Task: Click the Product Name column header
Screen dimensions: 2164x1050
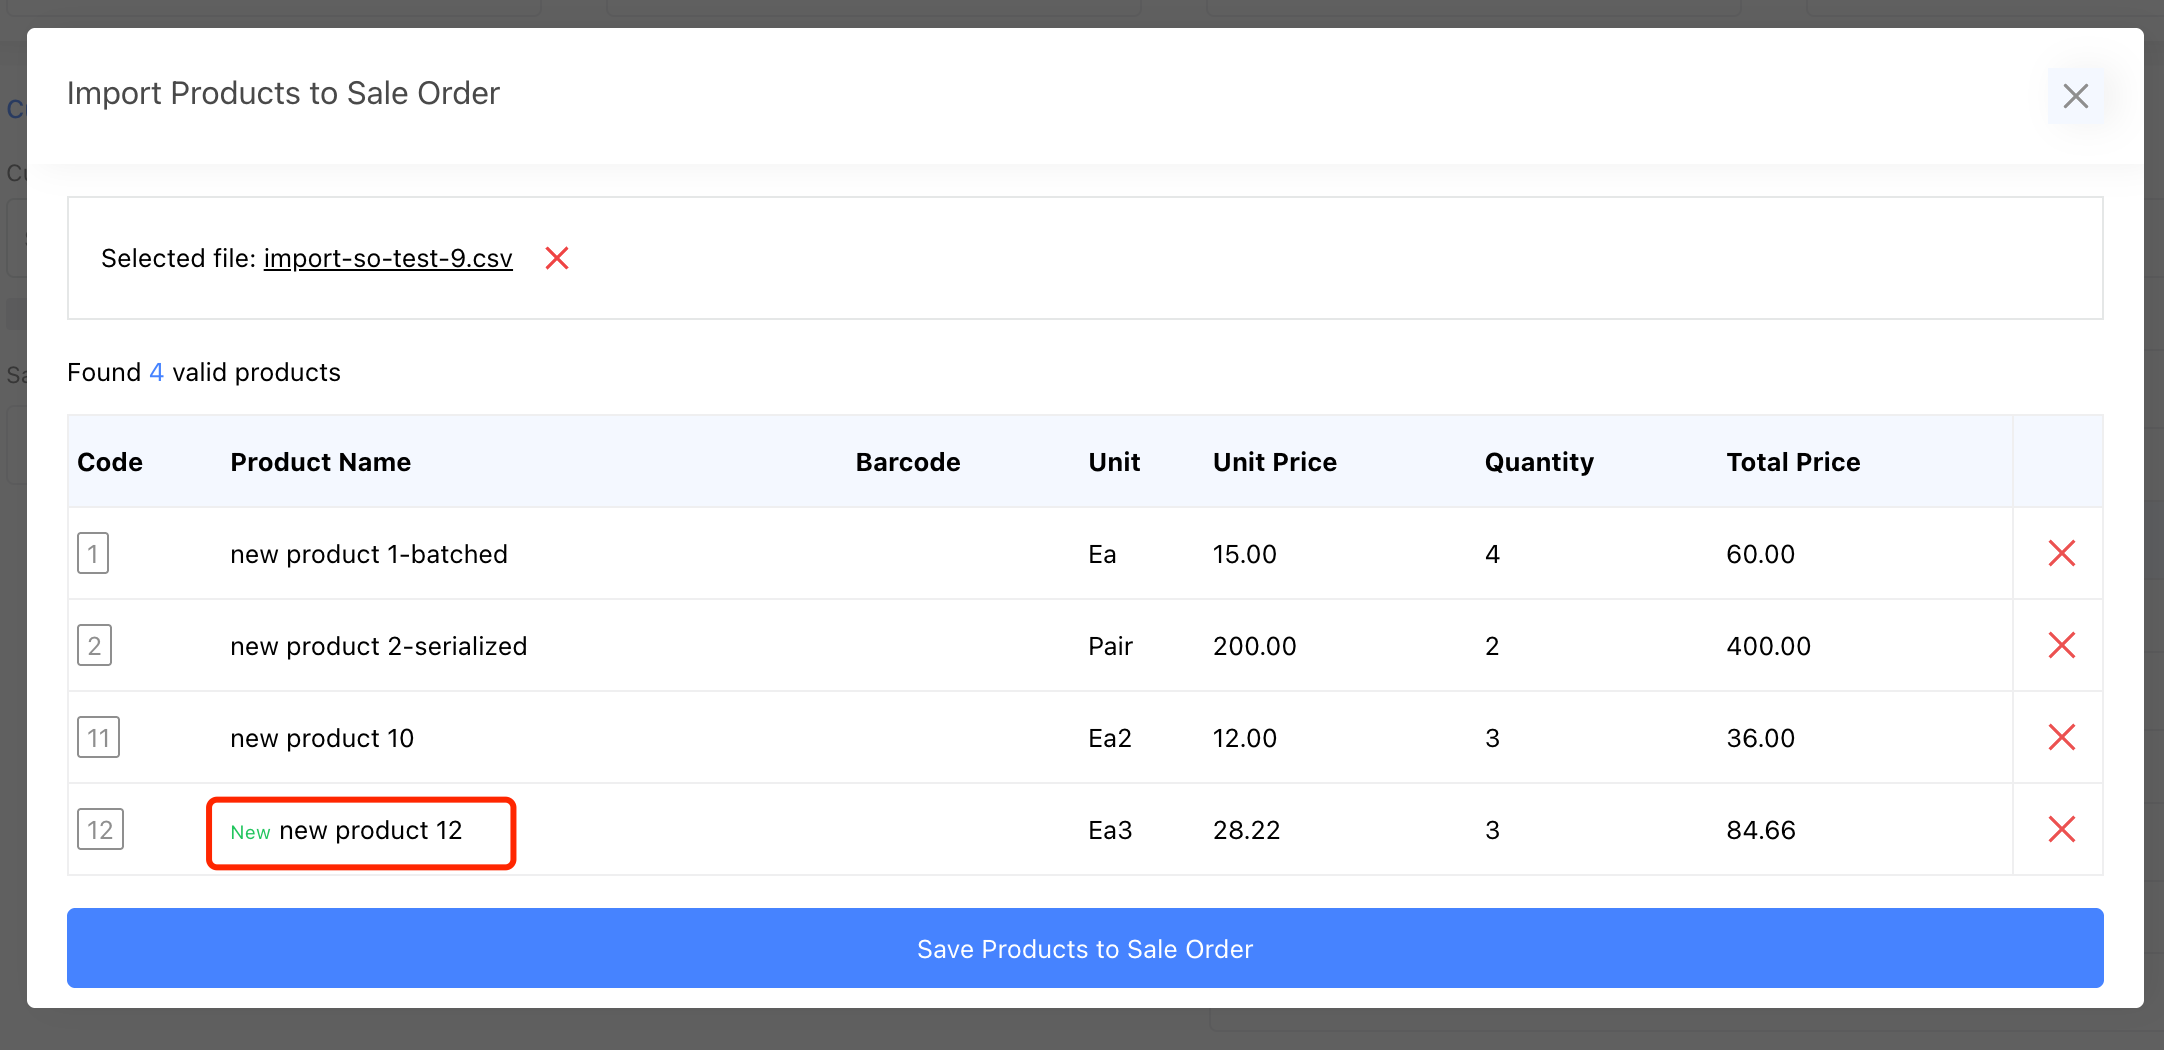Action: coord(320,462)
